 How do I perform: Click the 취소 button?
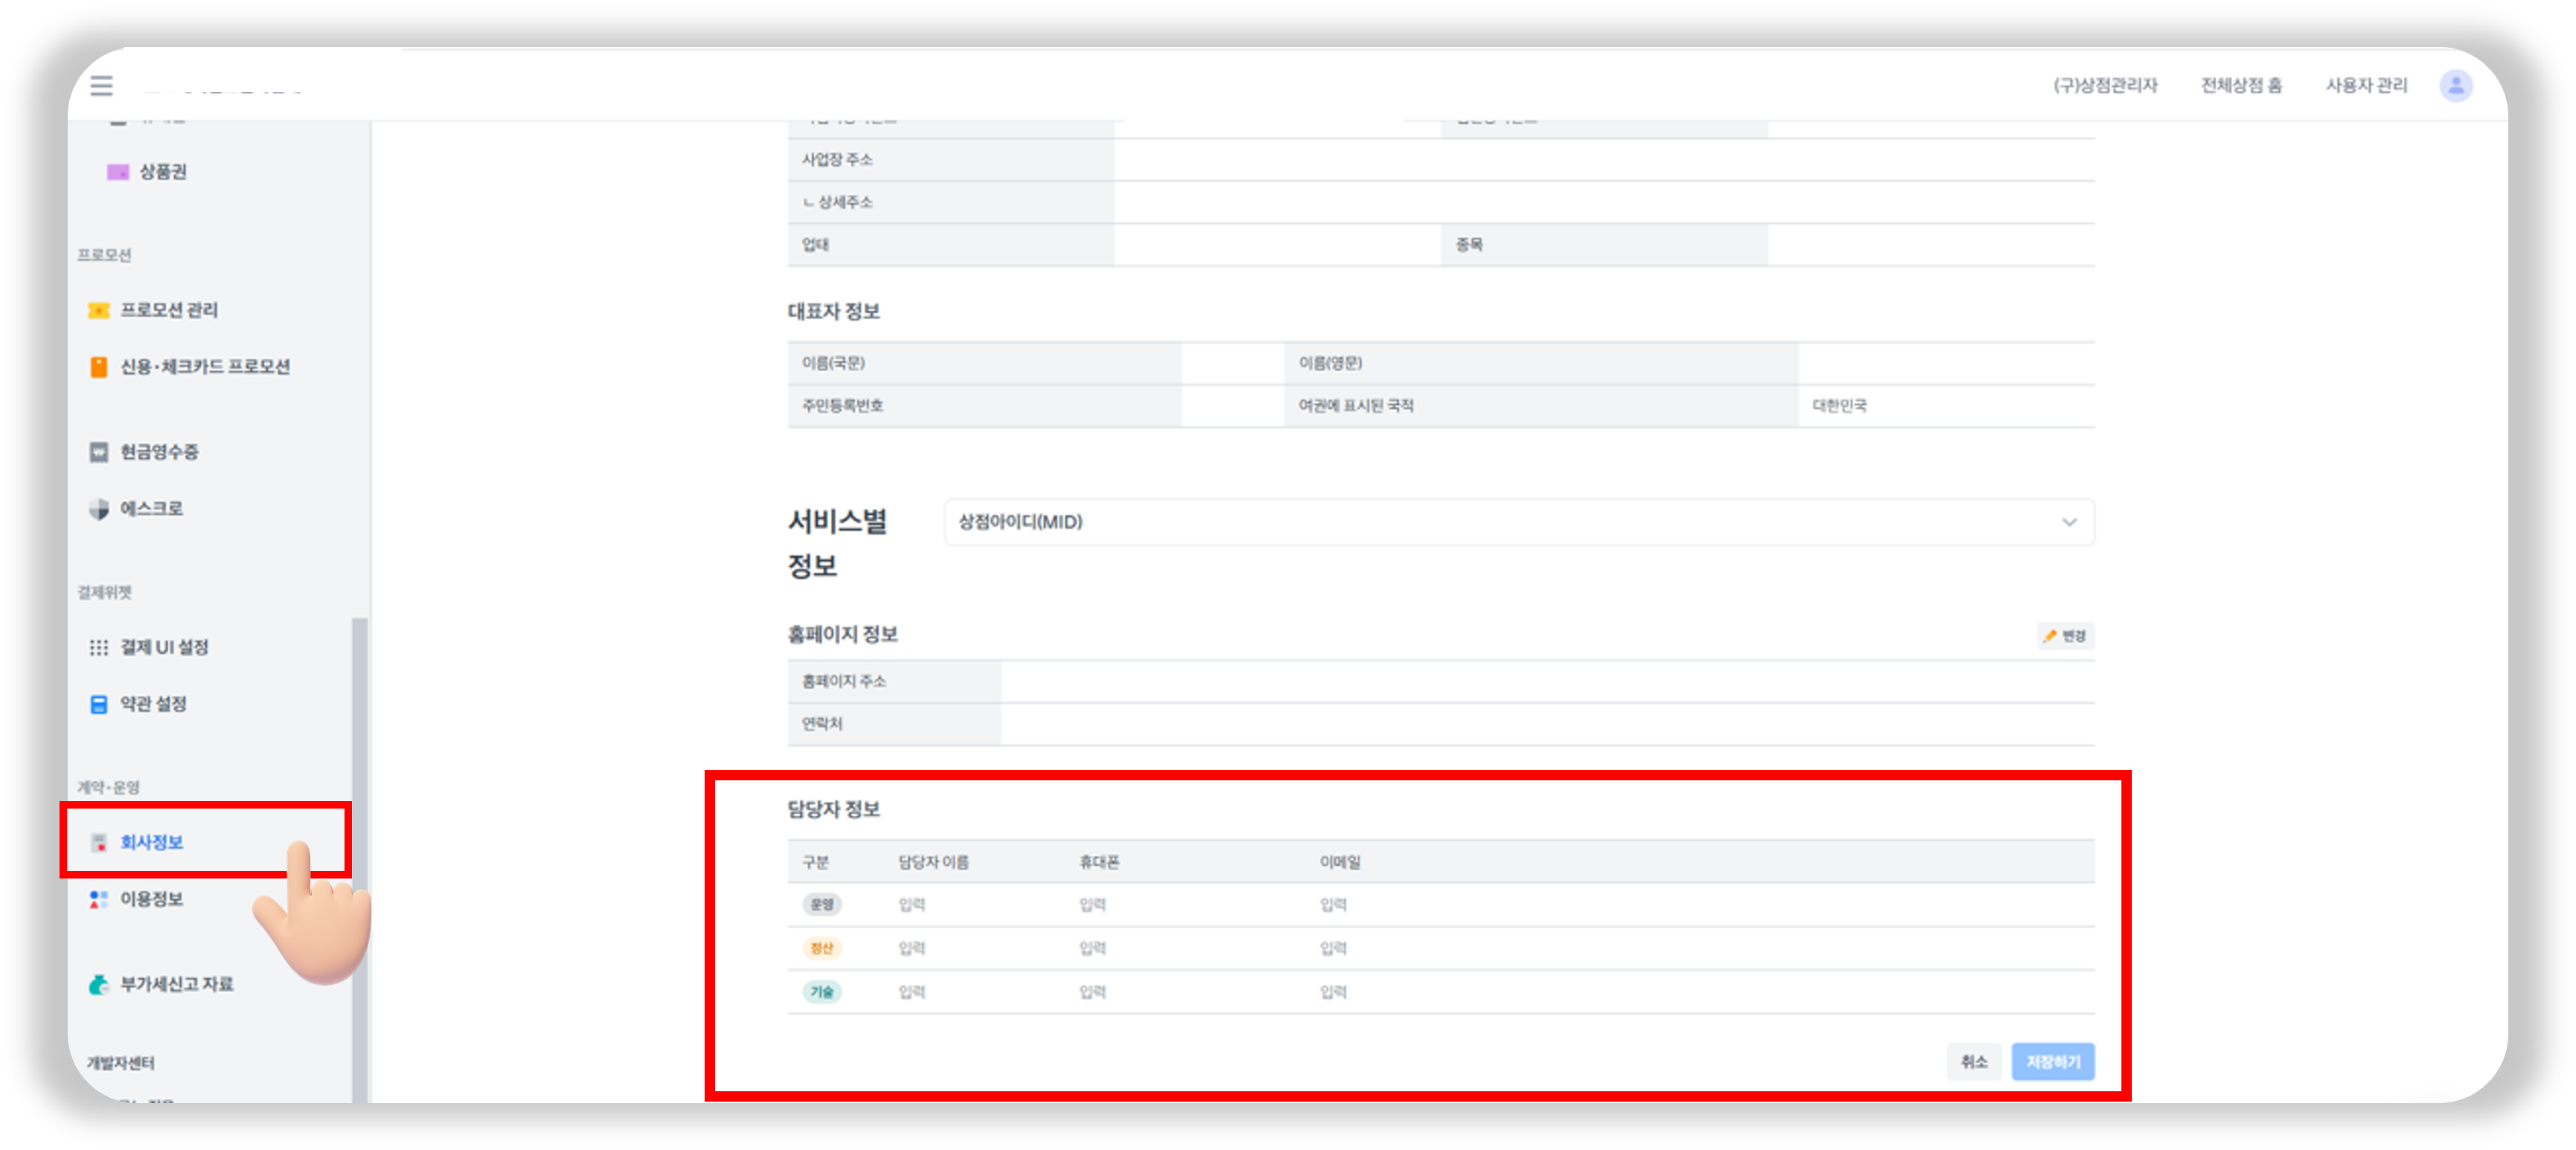point(1973,1061)
